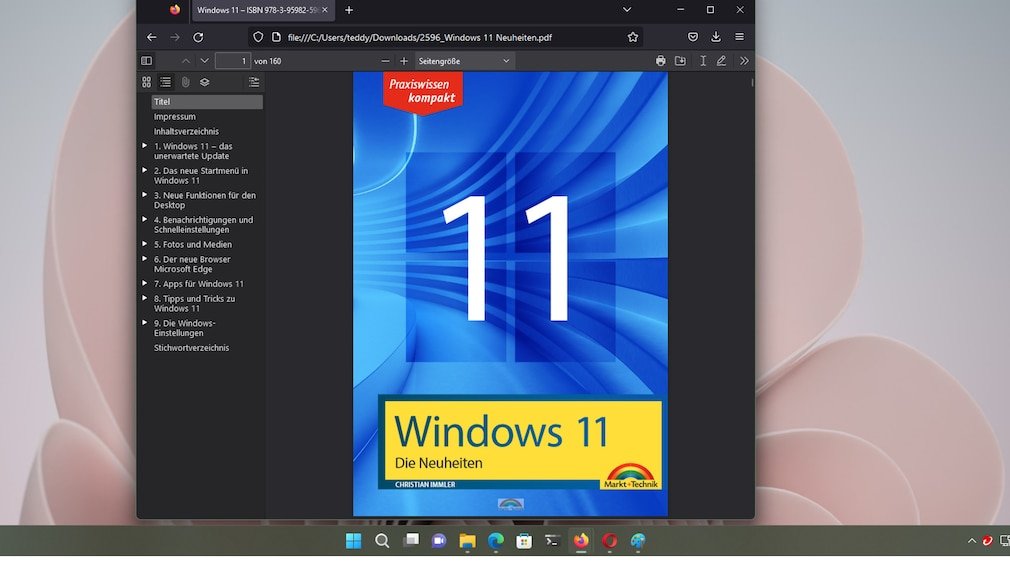Select the Titel outline entry
Image resolution: width=1010 pixels, height=568 pixels.
(207, 102)
